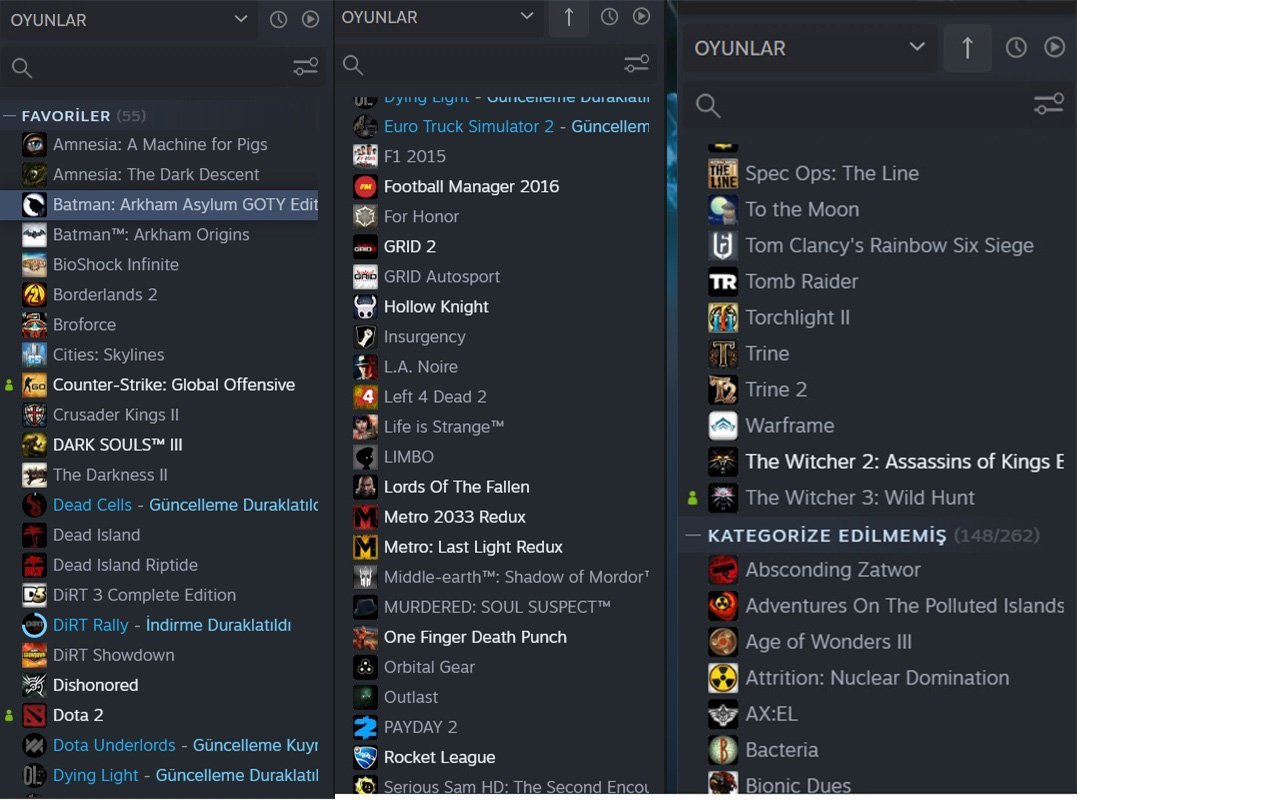Open the Amnesia: A Machine for Pigs game icon
Image resolution: width=1280 pixels, height=800 pixels.
click(34, 145)
